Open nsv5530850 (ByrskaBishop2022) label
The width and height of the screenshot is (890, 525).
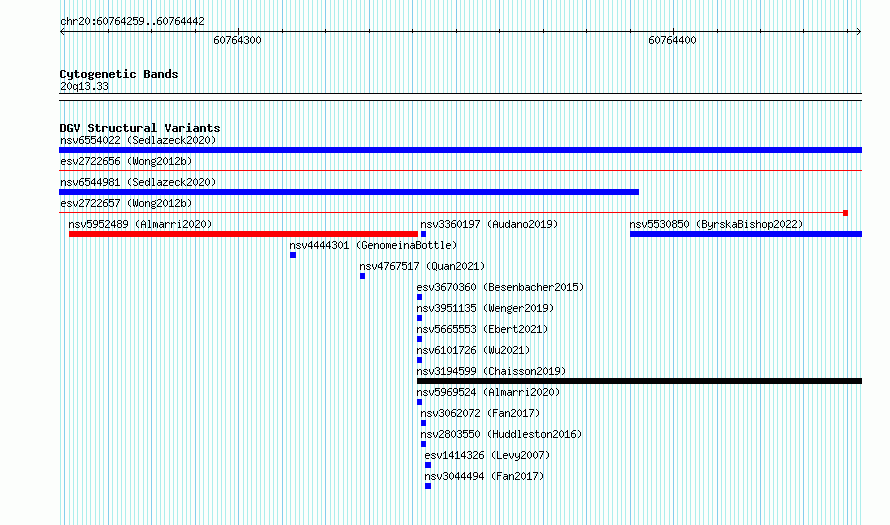716,224
